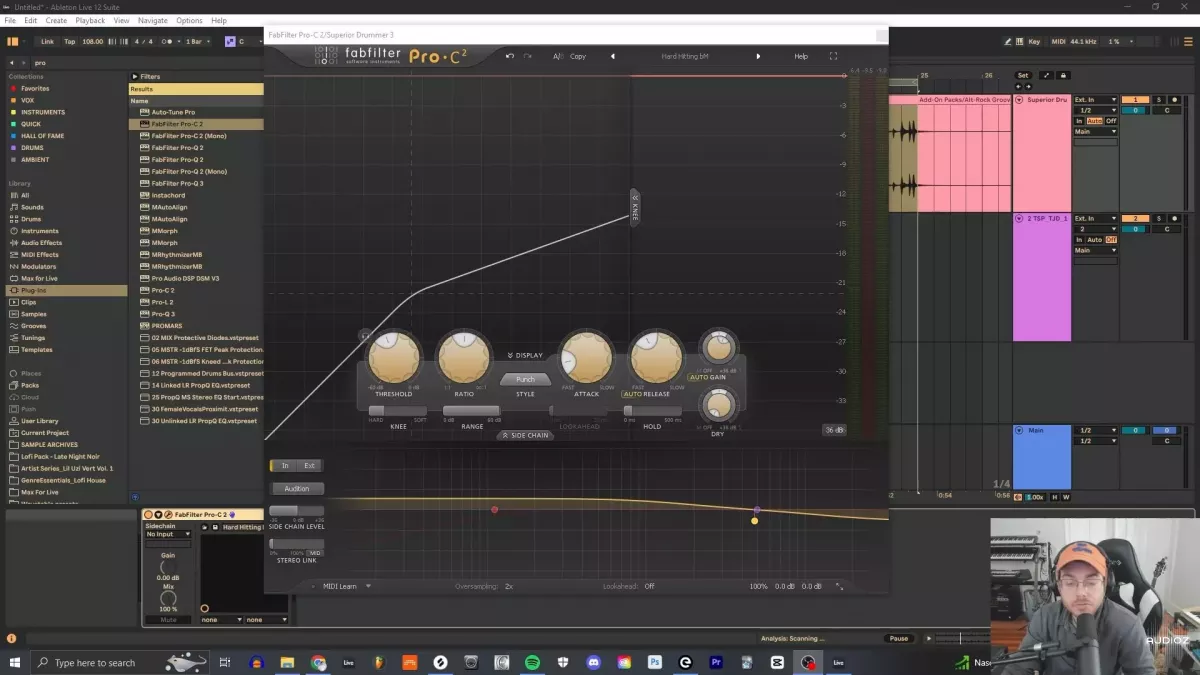The height and width of the screenshot is (675, 1200).
Task: Open the 36 dB display range selector
Action: (x=833, y=430)
